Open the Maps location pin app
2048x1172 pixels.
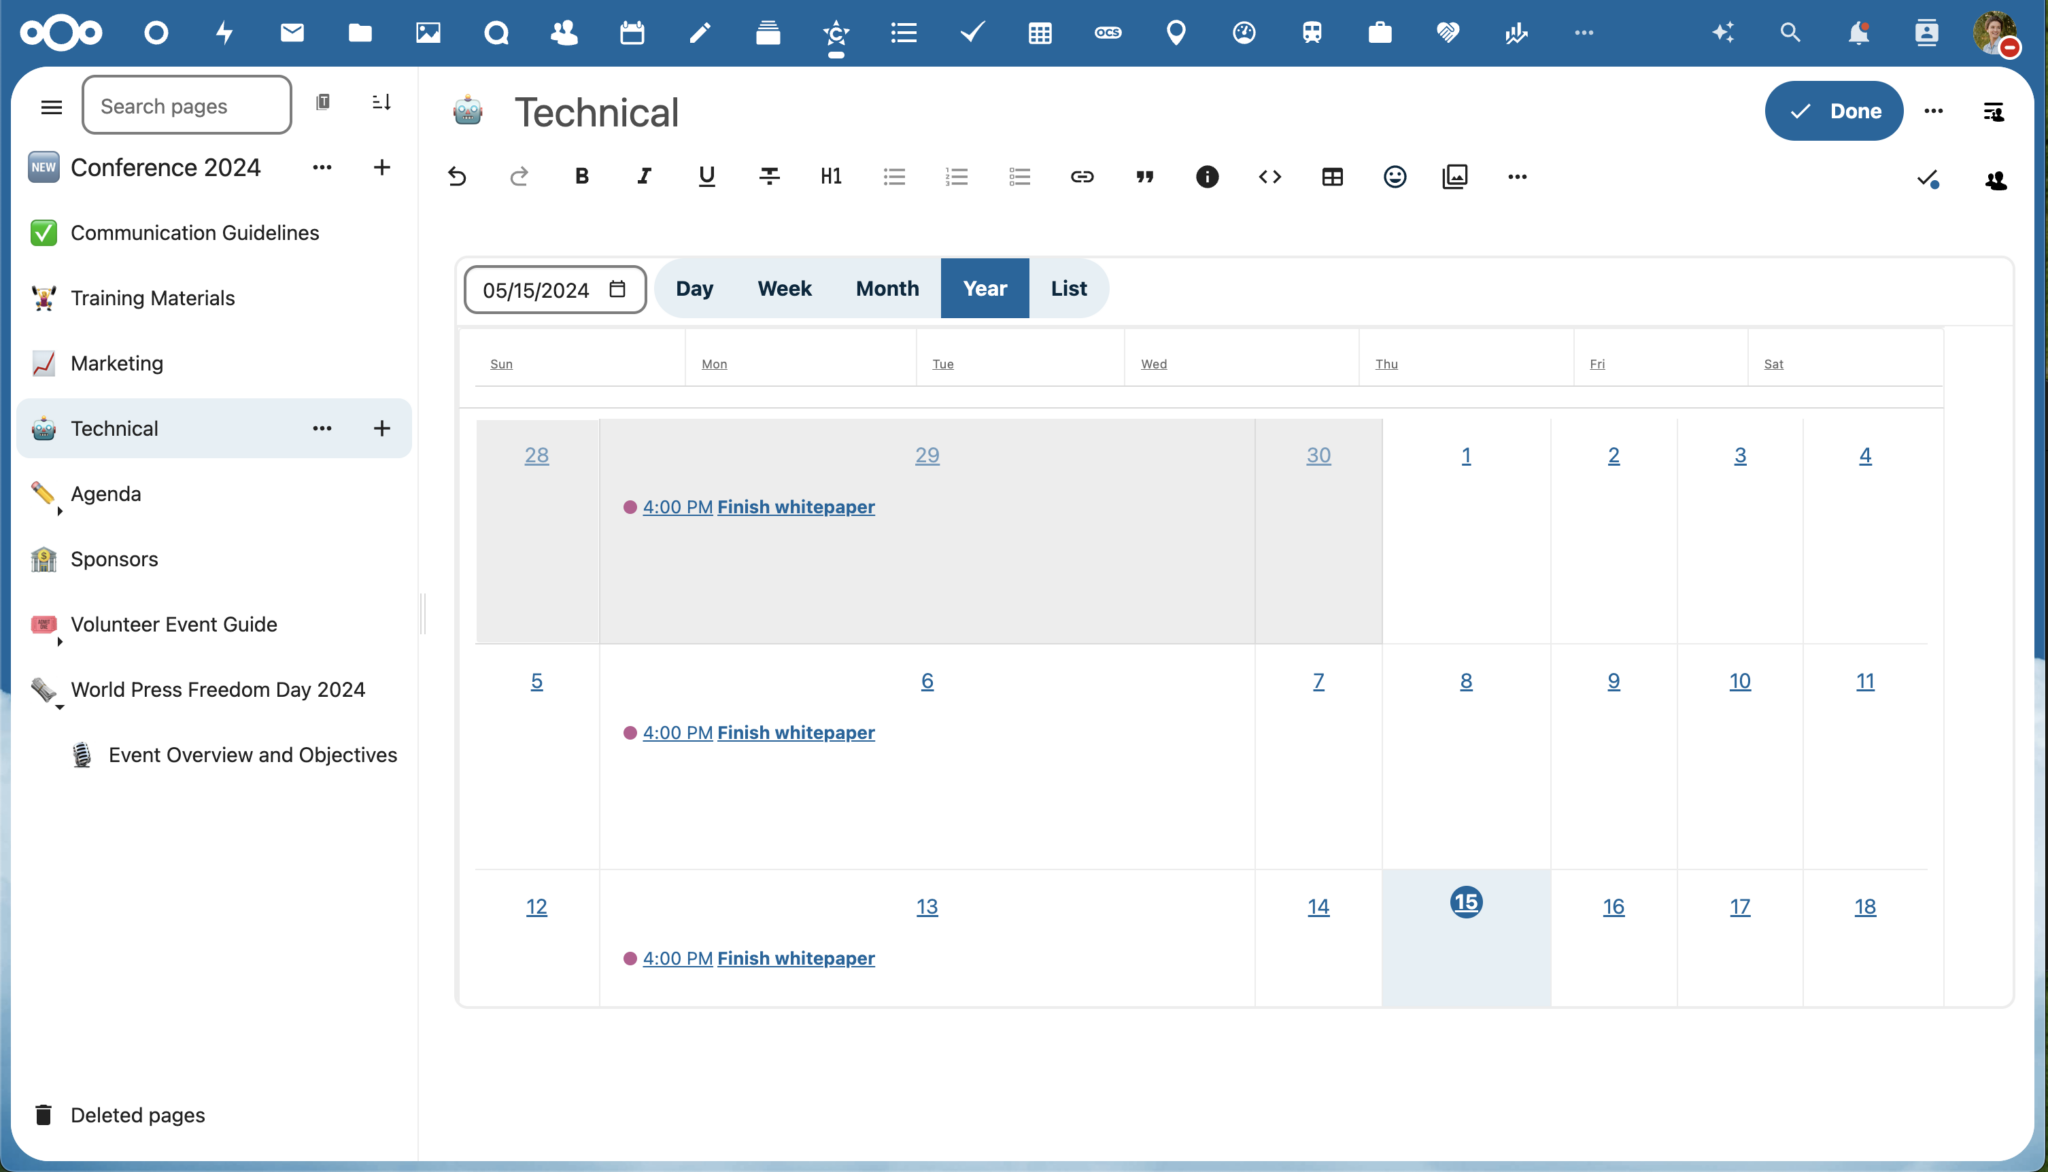(1175, 32)
